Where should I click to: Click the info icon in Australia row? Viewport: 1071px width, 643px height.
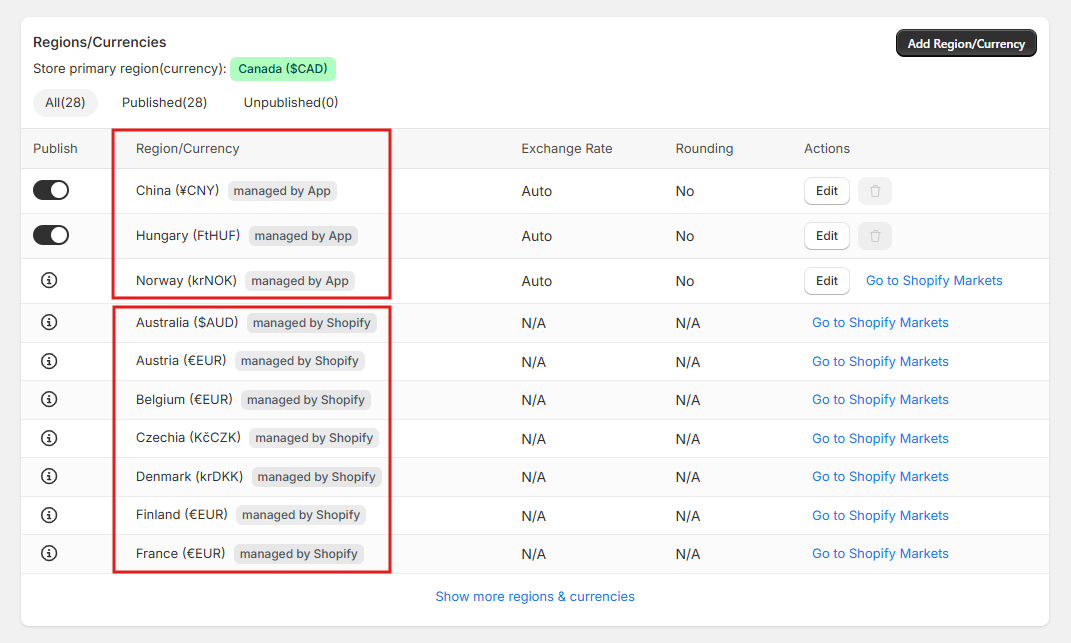tap(49, 323)
